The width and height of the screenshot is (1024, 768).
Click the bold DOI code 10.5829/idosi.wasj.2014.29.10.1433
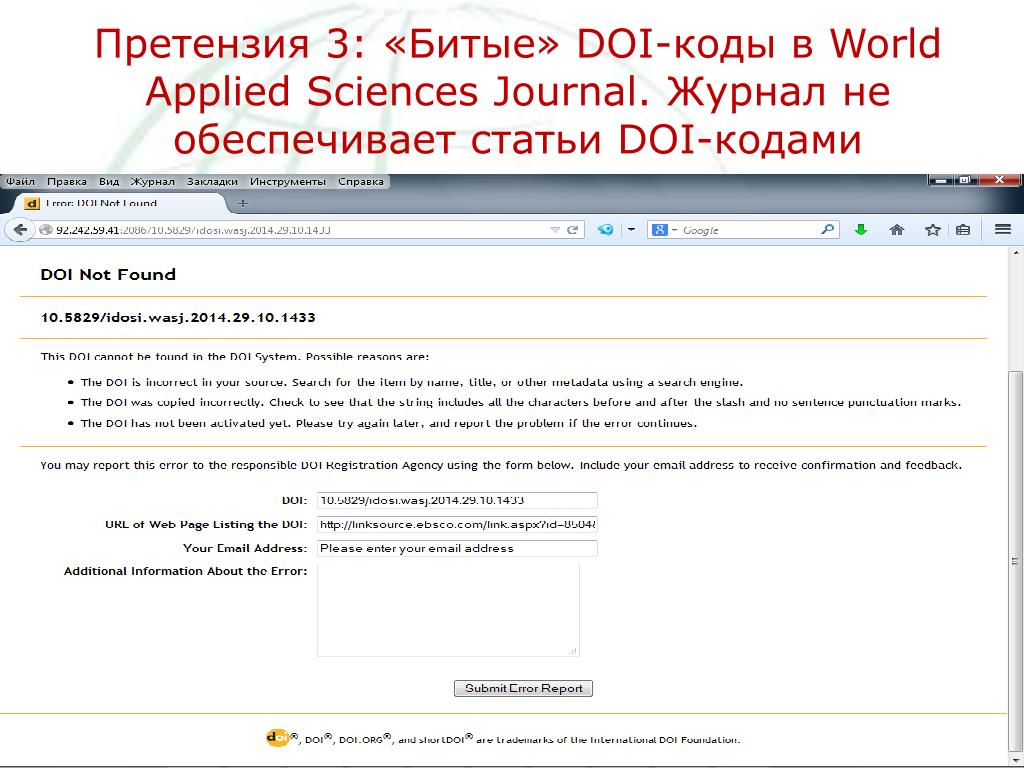178,317
